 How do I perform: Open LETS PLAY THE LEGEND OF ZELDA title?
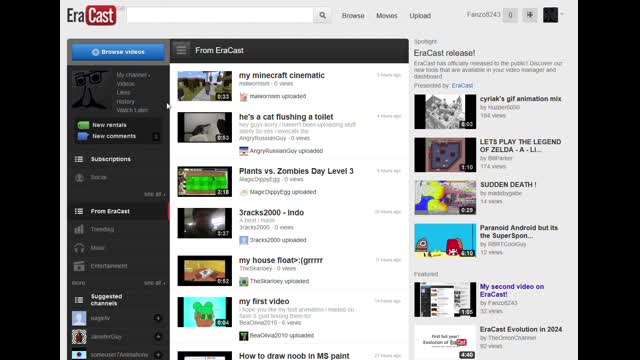point(520,146)
